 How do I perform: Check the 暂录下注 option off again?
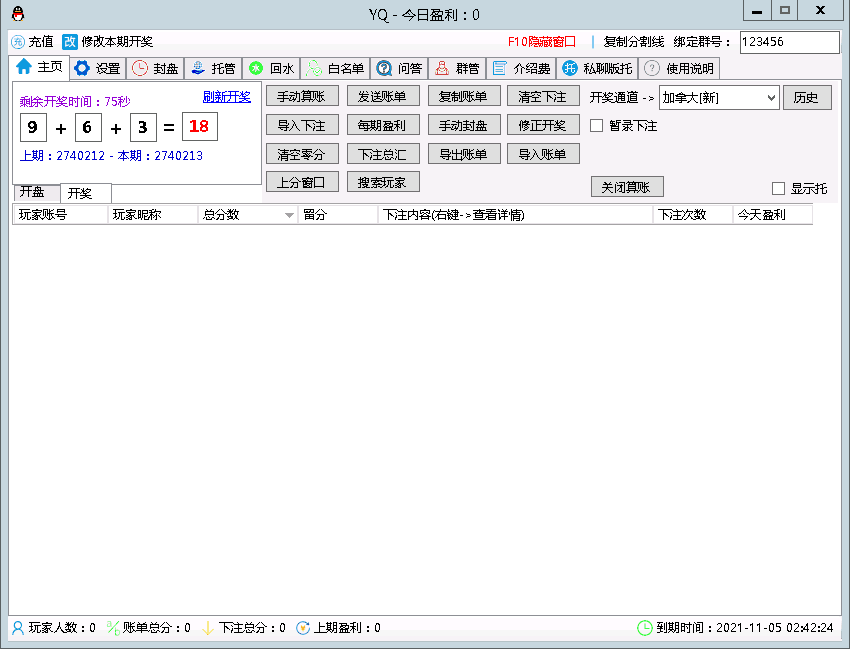tap(595, 125)
